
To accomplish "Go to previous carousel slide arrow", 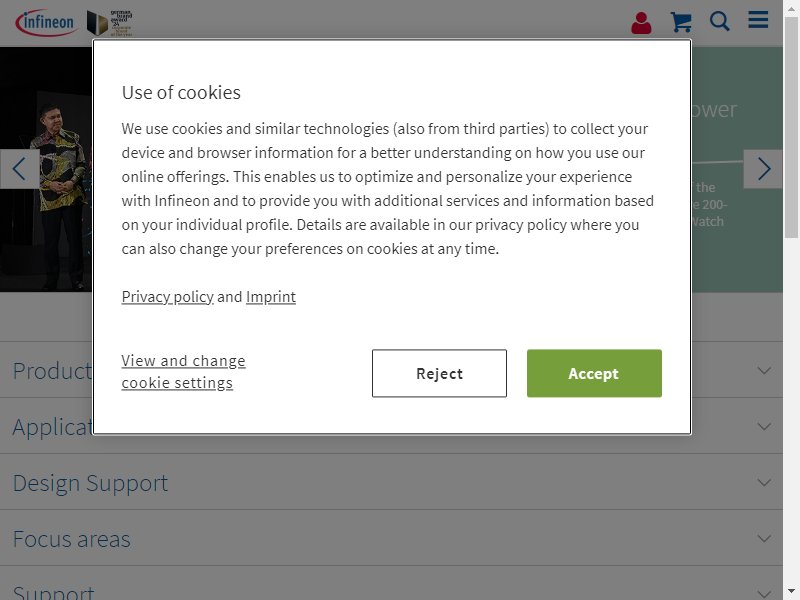I will tap(19, 169).
